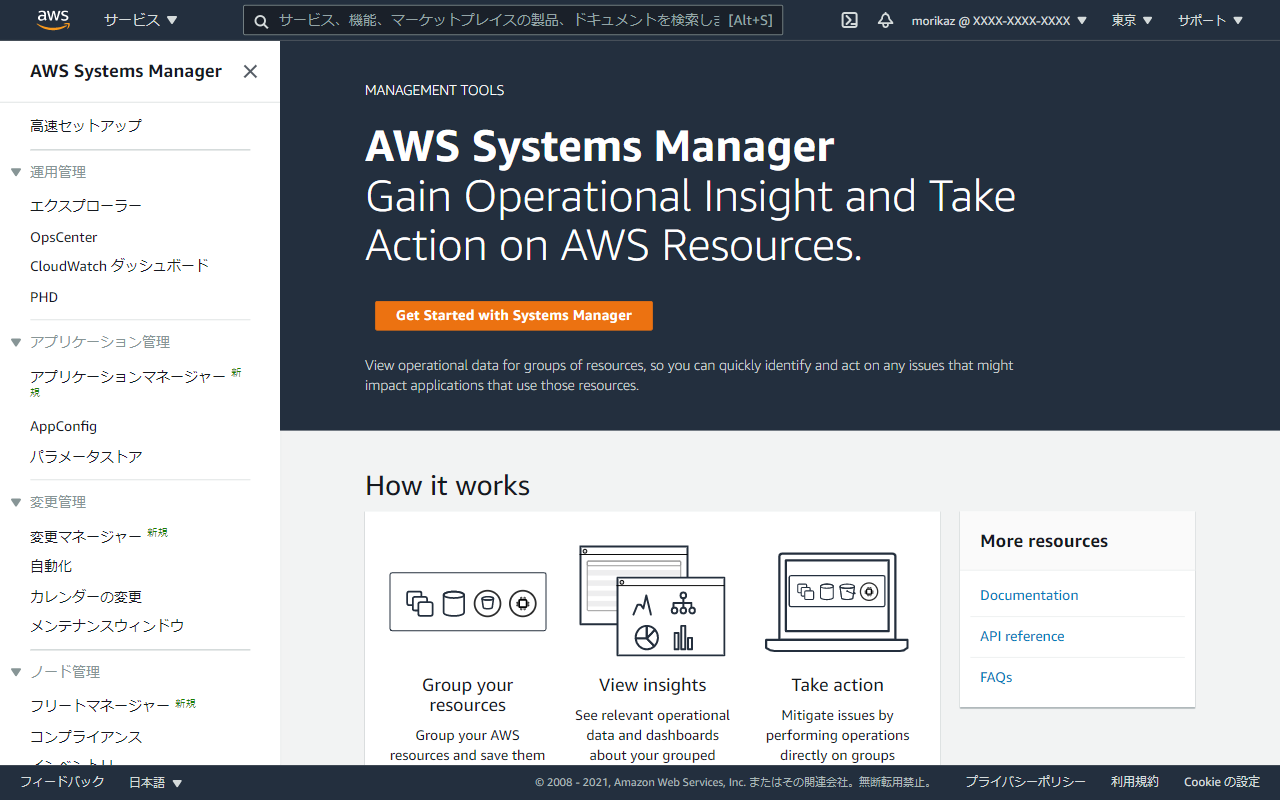The width and height of the screenshot is (1280, 800).
Task: Launch CloudShell from the top bar
Action: pos(848,20)
